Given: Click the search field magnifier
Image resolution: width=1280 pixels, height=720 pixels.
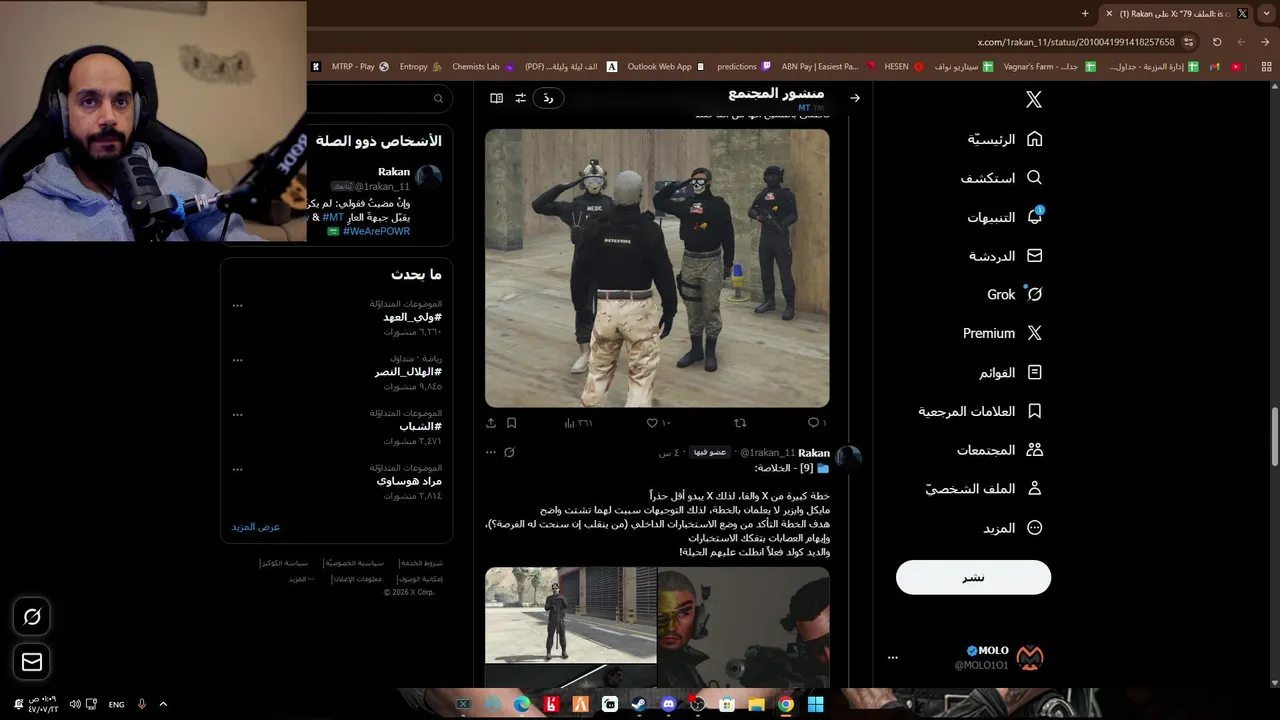Looking at the screenshot, I should coord(438,98).
